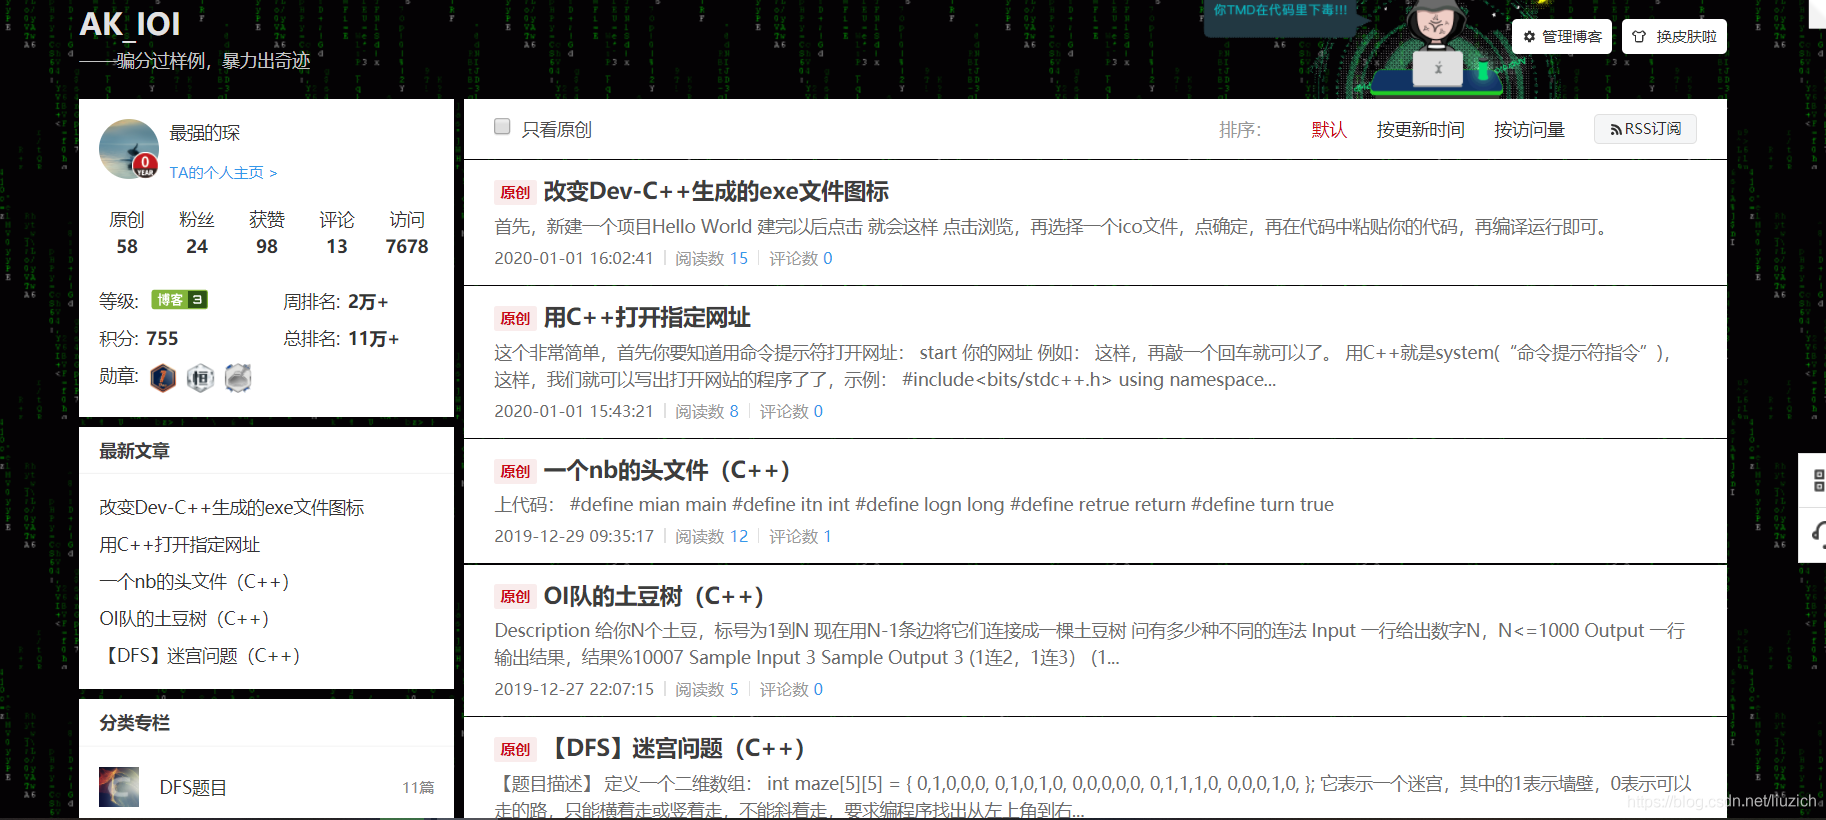
Task: Click the DFS题目 category thumbnail
Action: tap(119, 787)
